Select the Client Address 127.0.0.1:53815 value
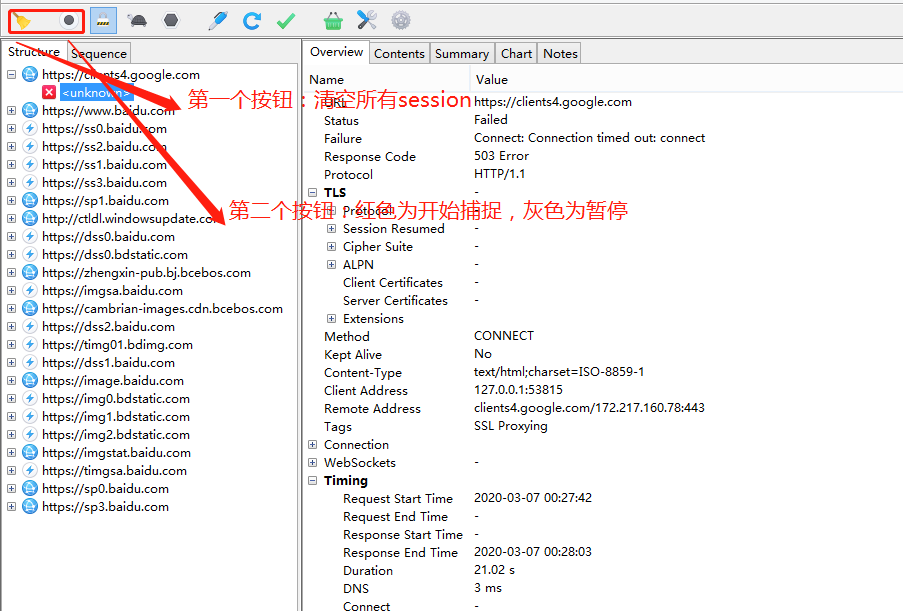Image resolution: width=903 pixels, height=611 pixels. click(x=518, y=390)
